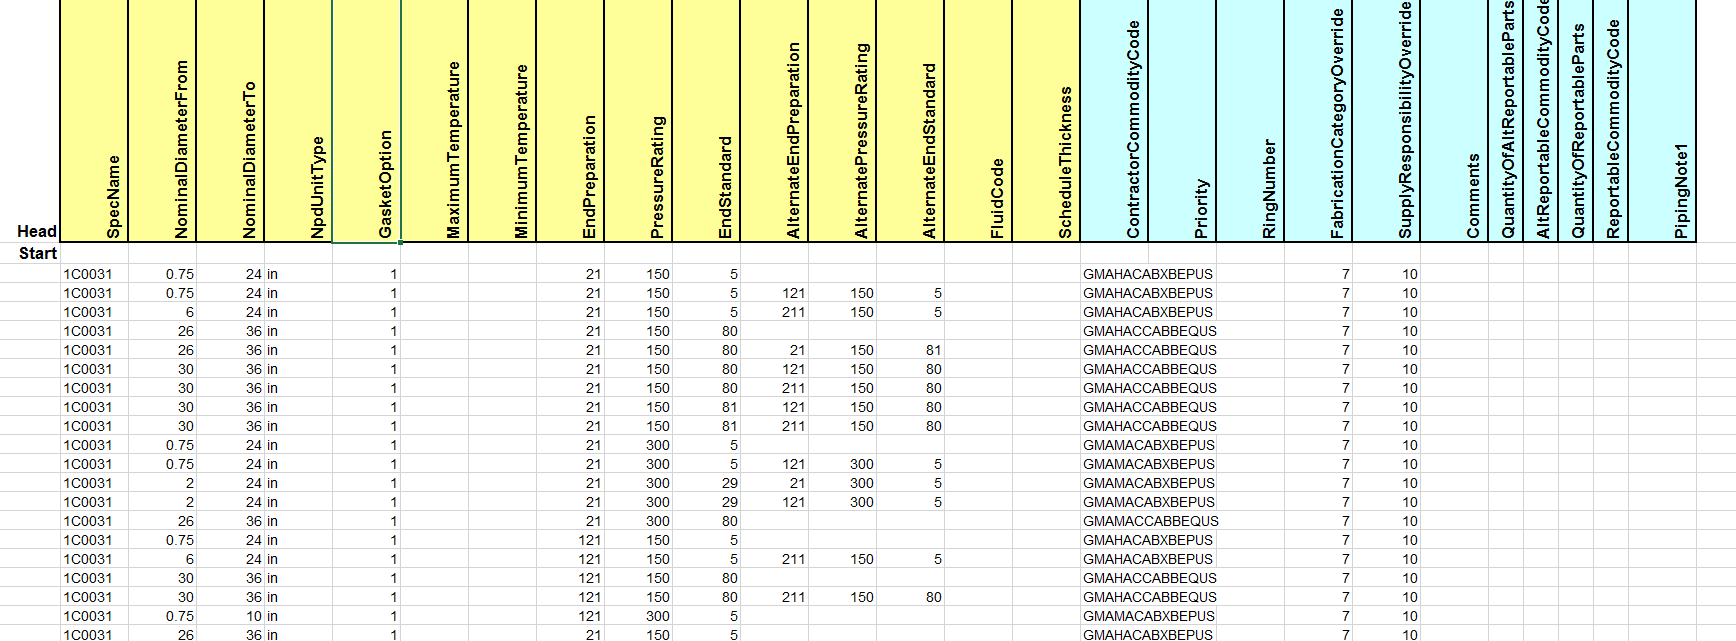Screen dimensions: 1736x641
Task: Select the AlternateEndStandard header cell
Action: pyautogui.click(x=910, y=120)
